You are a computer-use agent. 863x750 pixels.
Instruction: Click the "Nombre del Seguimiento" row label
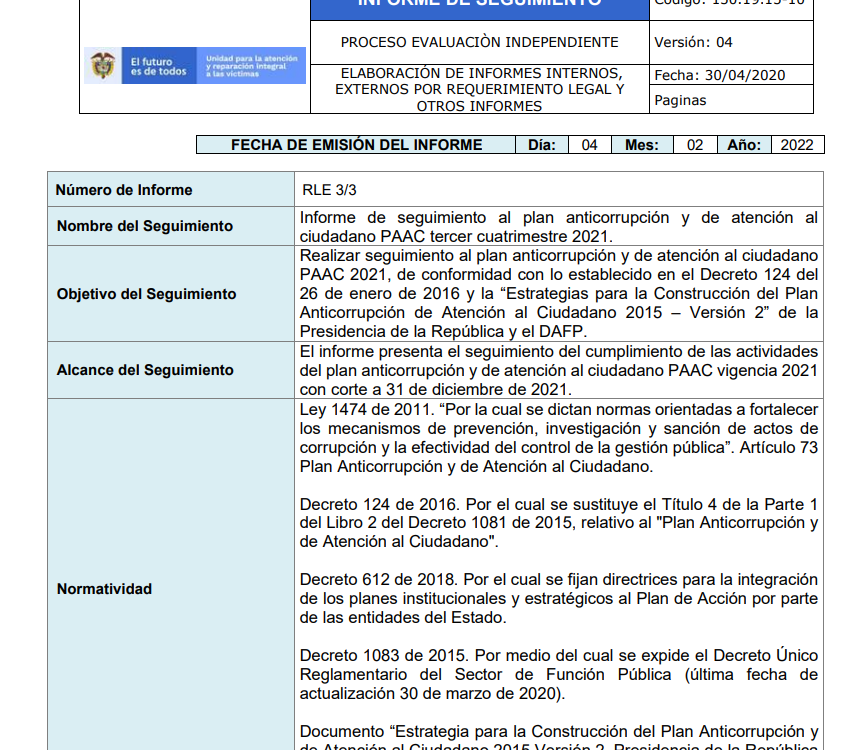click(x=145, y=226)
